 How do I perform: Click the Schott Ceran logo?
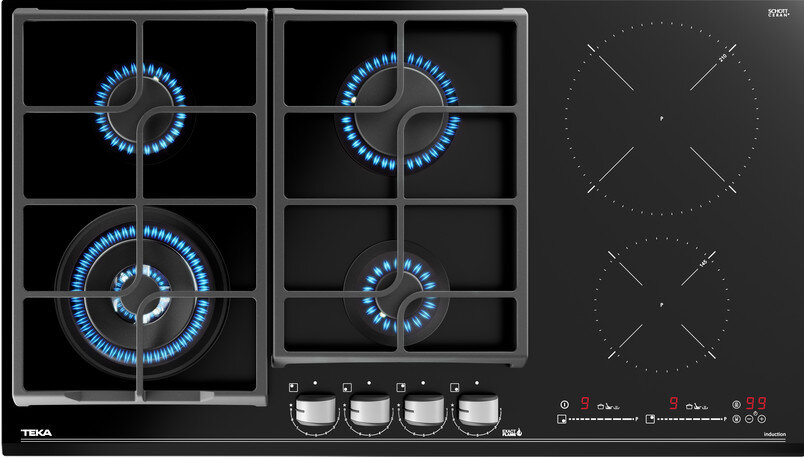pyautogui.click(x=779, y=12)
